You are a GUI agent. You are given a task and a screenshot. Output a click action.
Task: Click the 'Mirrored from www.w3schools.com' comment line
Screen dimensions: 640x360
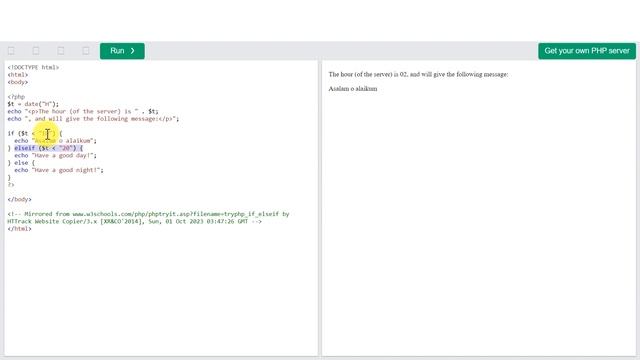[148, 214]
